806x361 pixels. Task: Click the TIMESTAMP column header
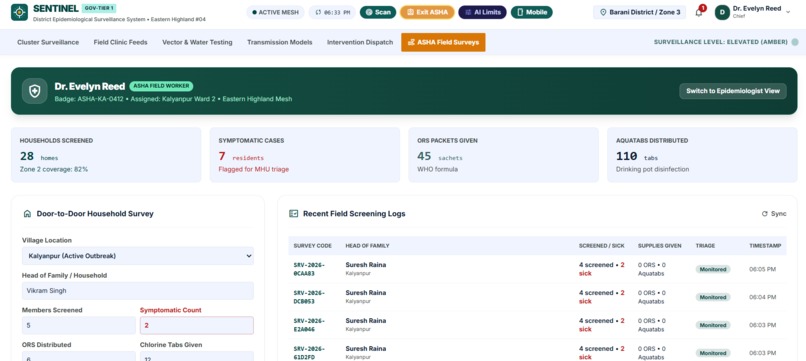pyautogui.click(x=765, y=246)
